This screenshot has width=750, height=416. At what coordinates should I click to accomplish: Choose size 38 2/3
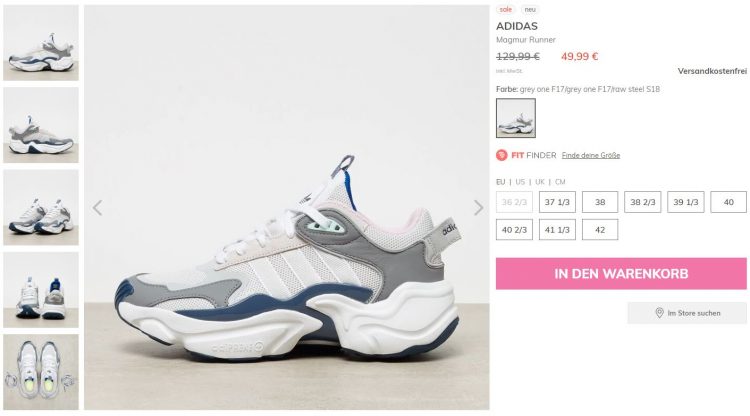click(643, 202)
